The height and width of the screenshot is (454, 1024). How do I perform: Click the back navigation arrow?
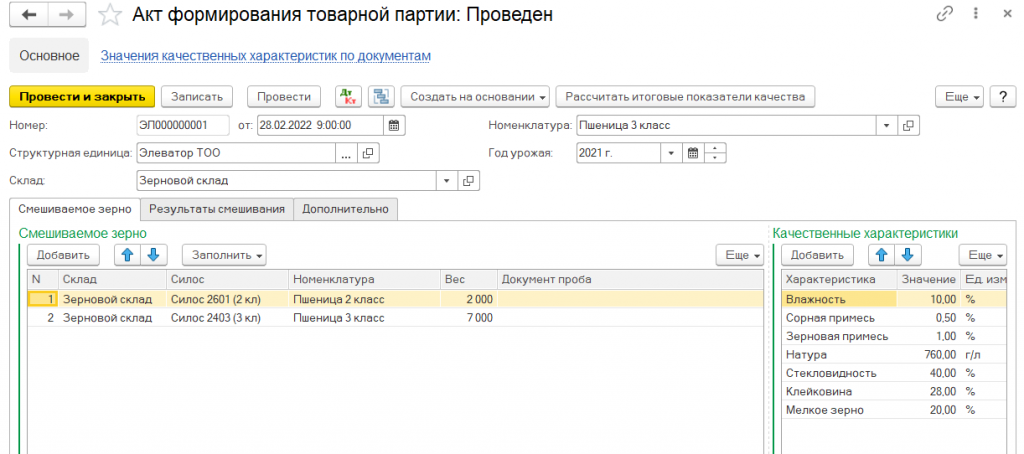point(29,15)
